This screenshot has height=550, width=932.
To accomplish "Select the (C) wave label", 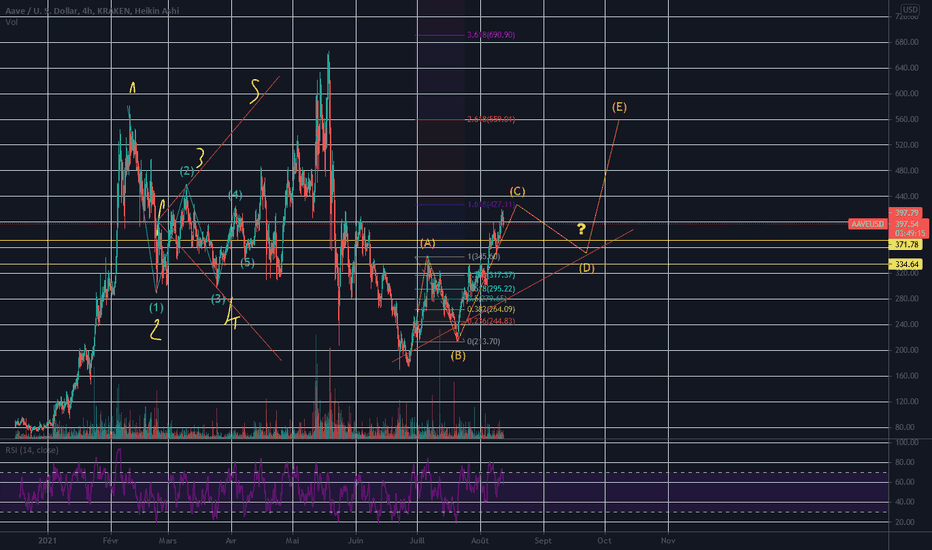I will [x=517, y=191].
